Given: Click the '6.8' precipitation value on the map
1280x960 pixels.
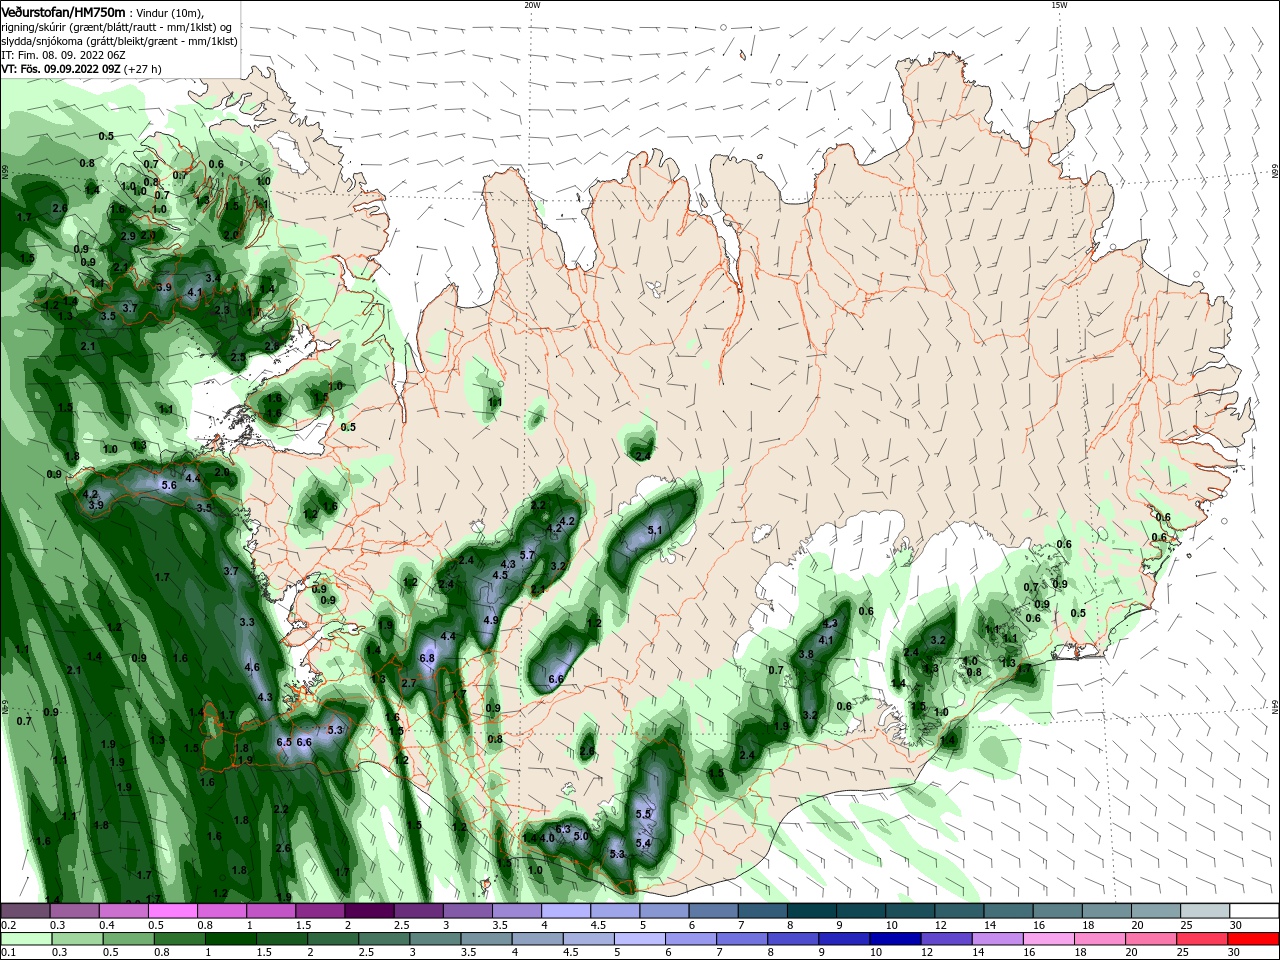Looking at the screenshot, I should [x=427, y=659].
